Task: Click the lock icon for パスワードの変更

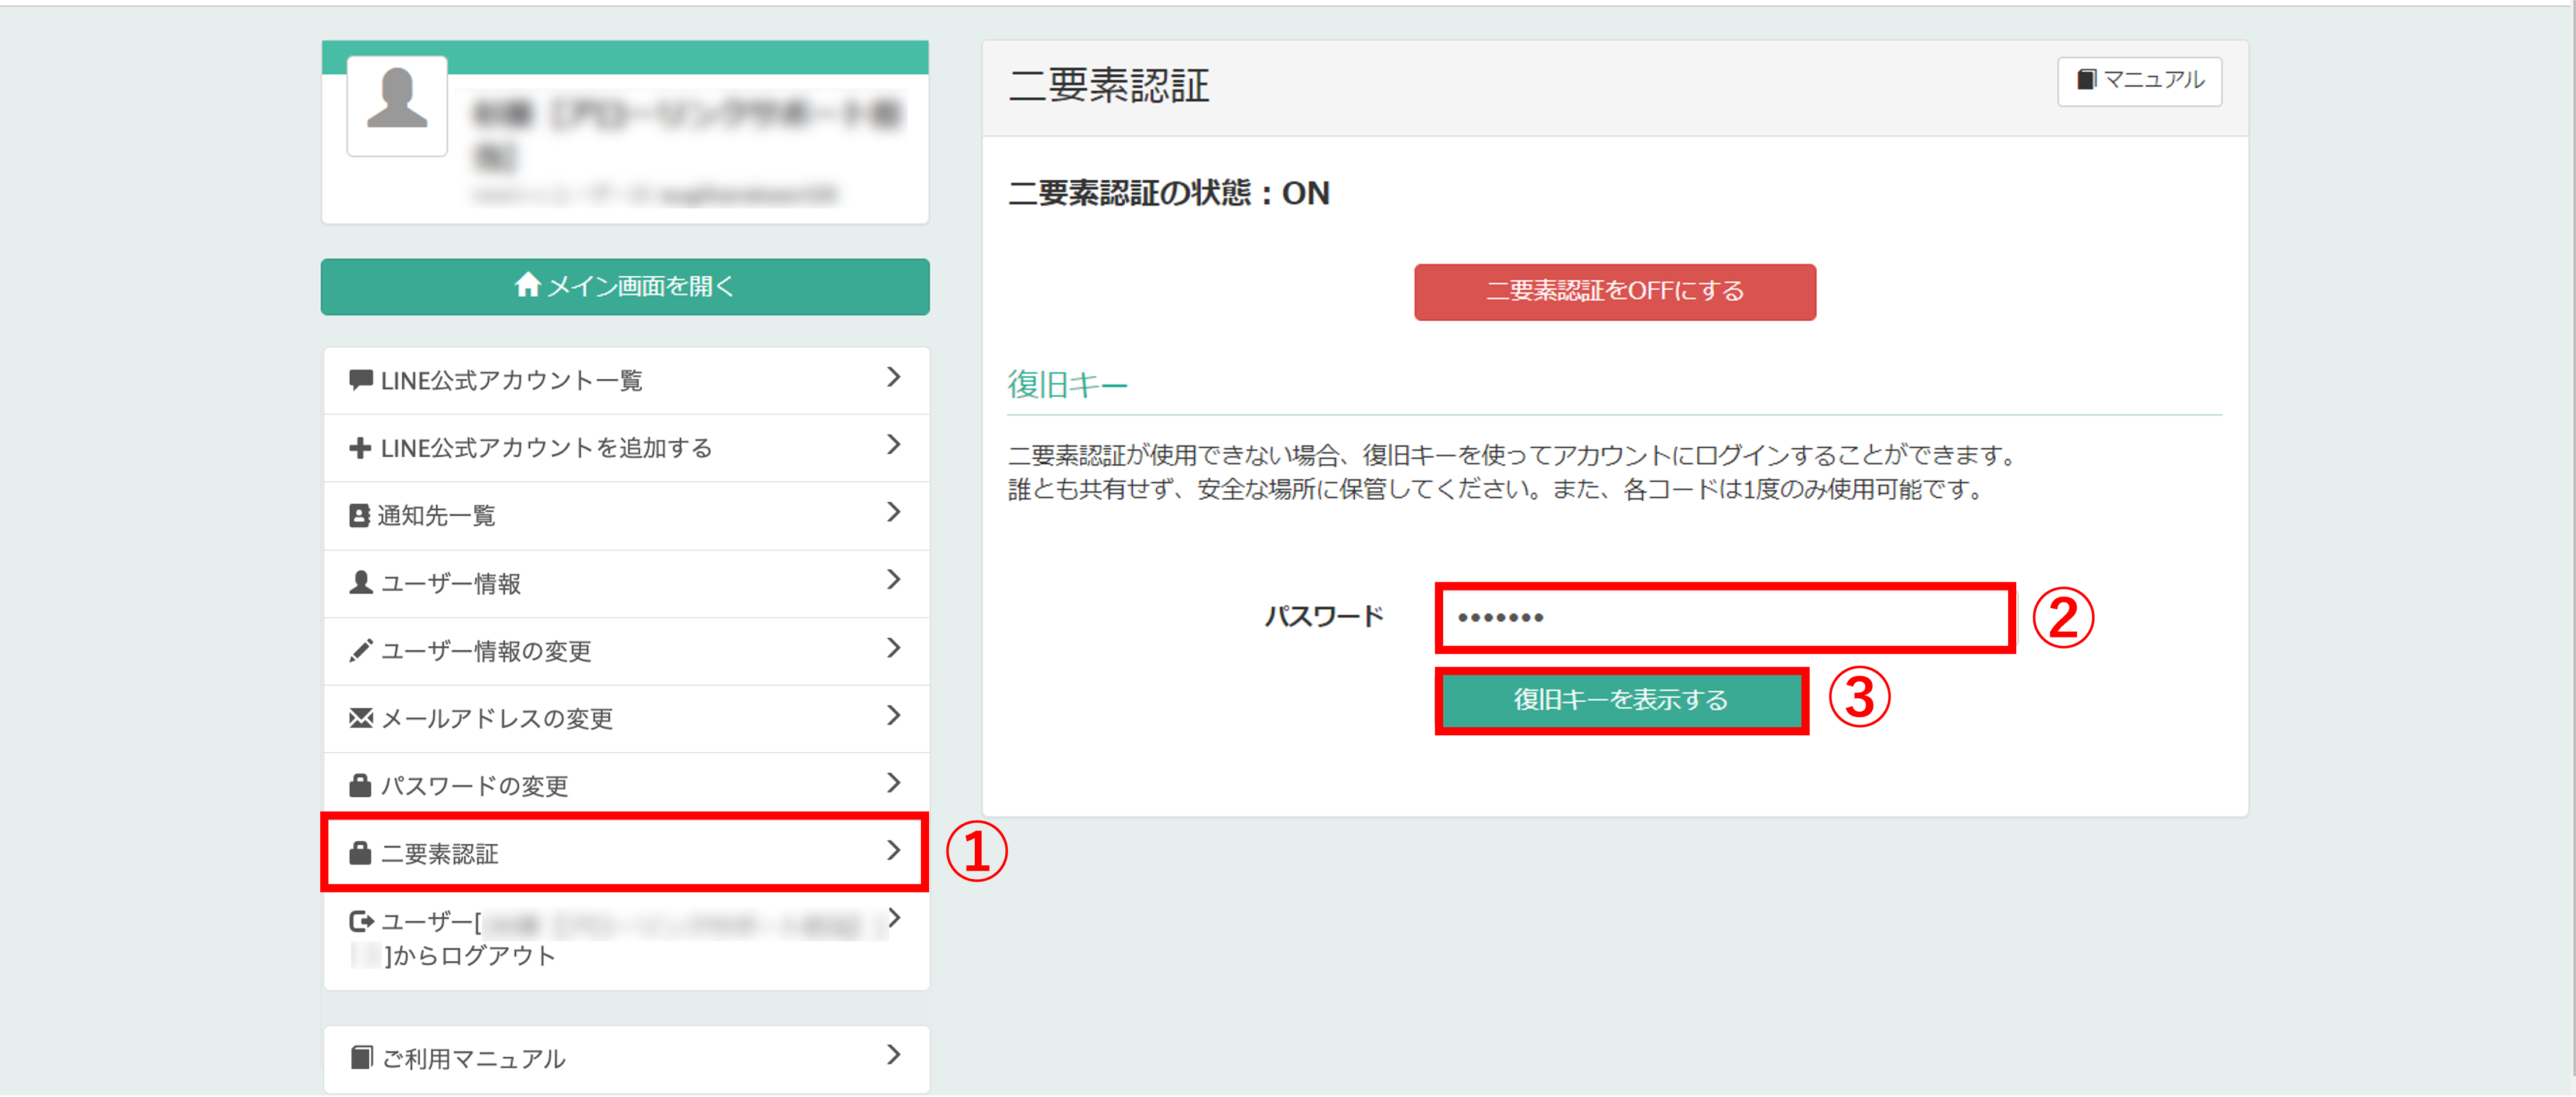Action: pyautogui.click(x=360, y=786)
